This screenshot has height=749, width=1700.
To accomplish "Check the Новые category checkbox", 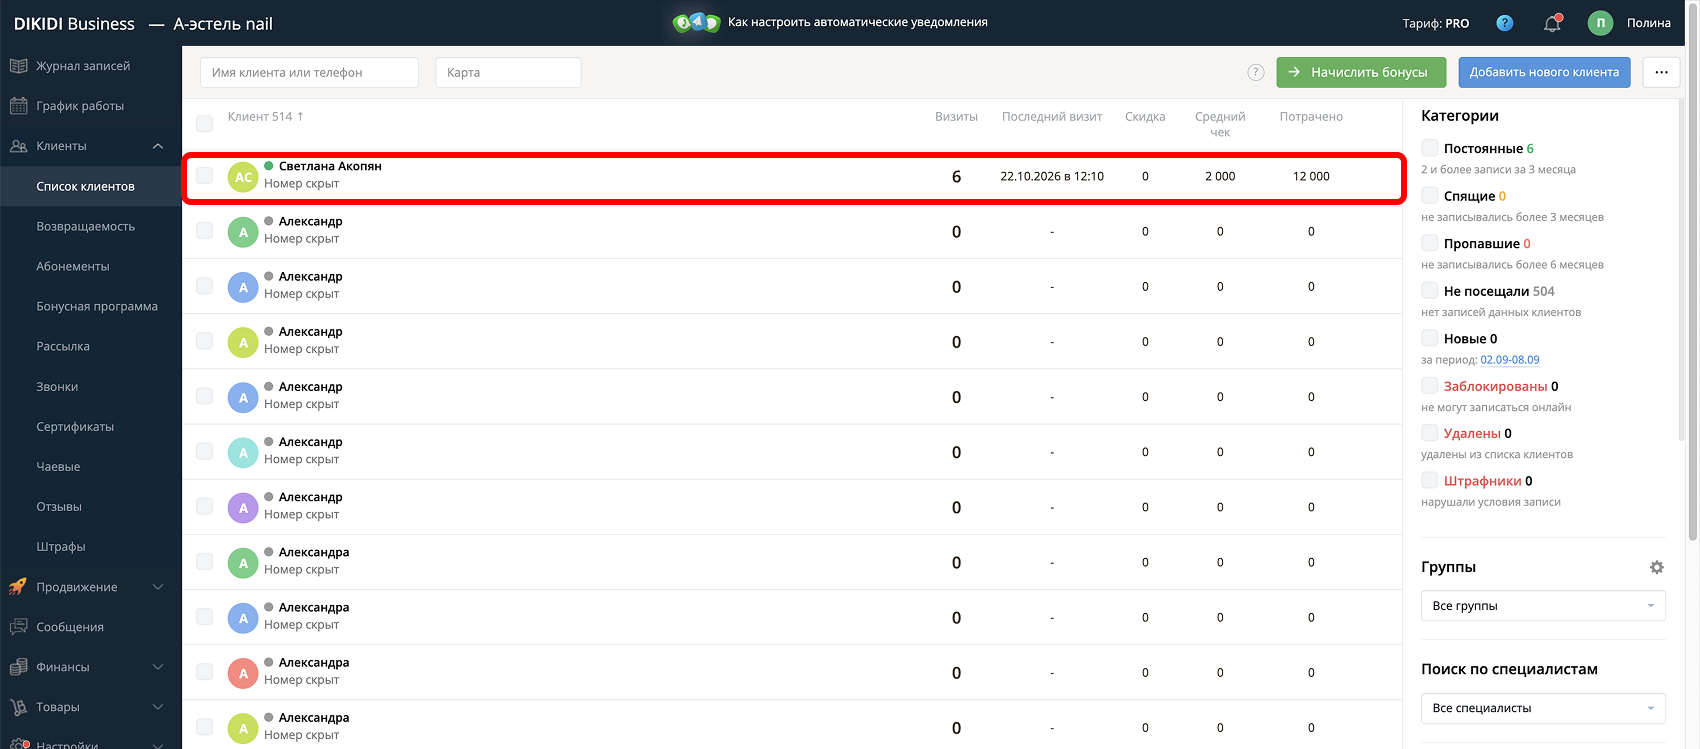I will pos(1430,338).
